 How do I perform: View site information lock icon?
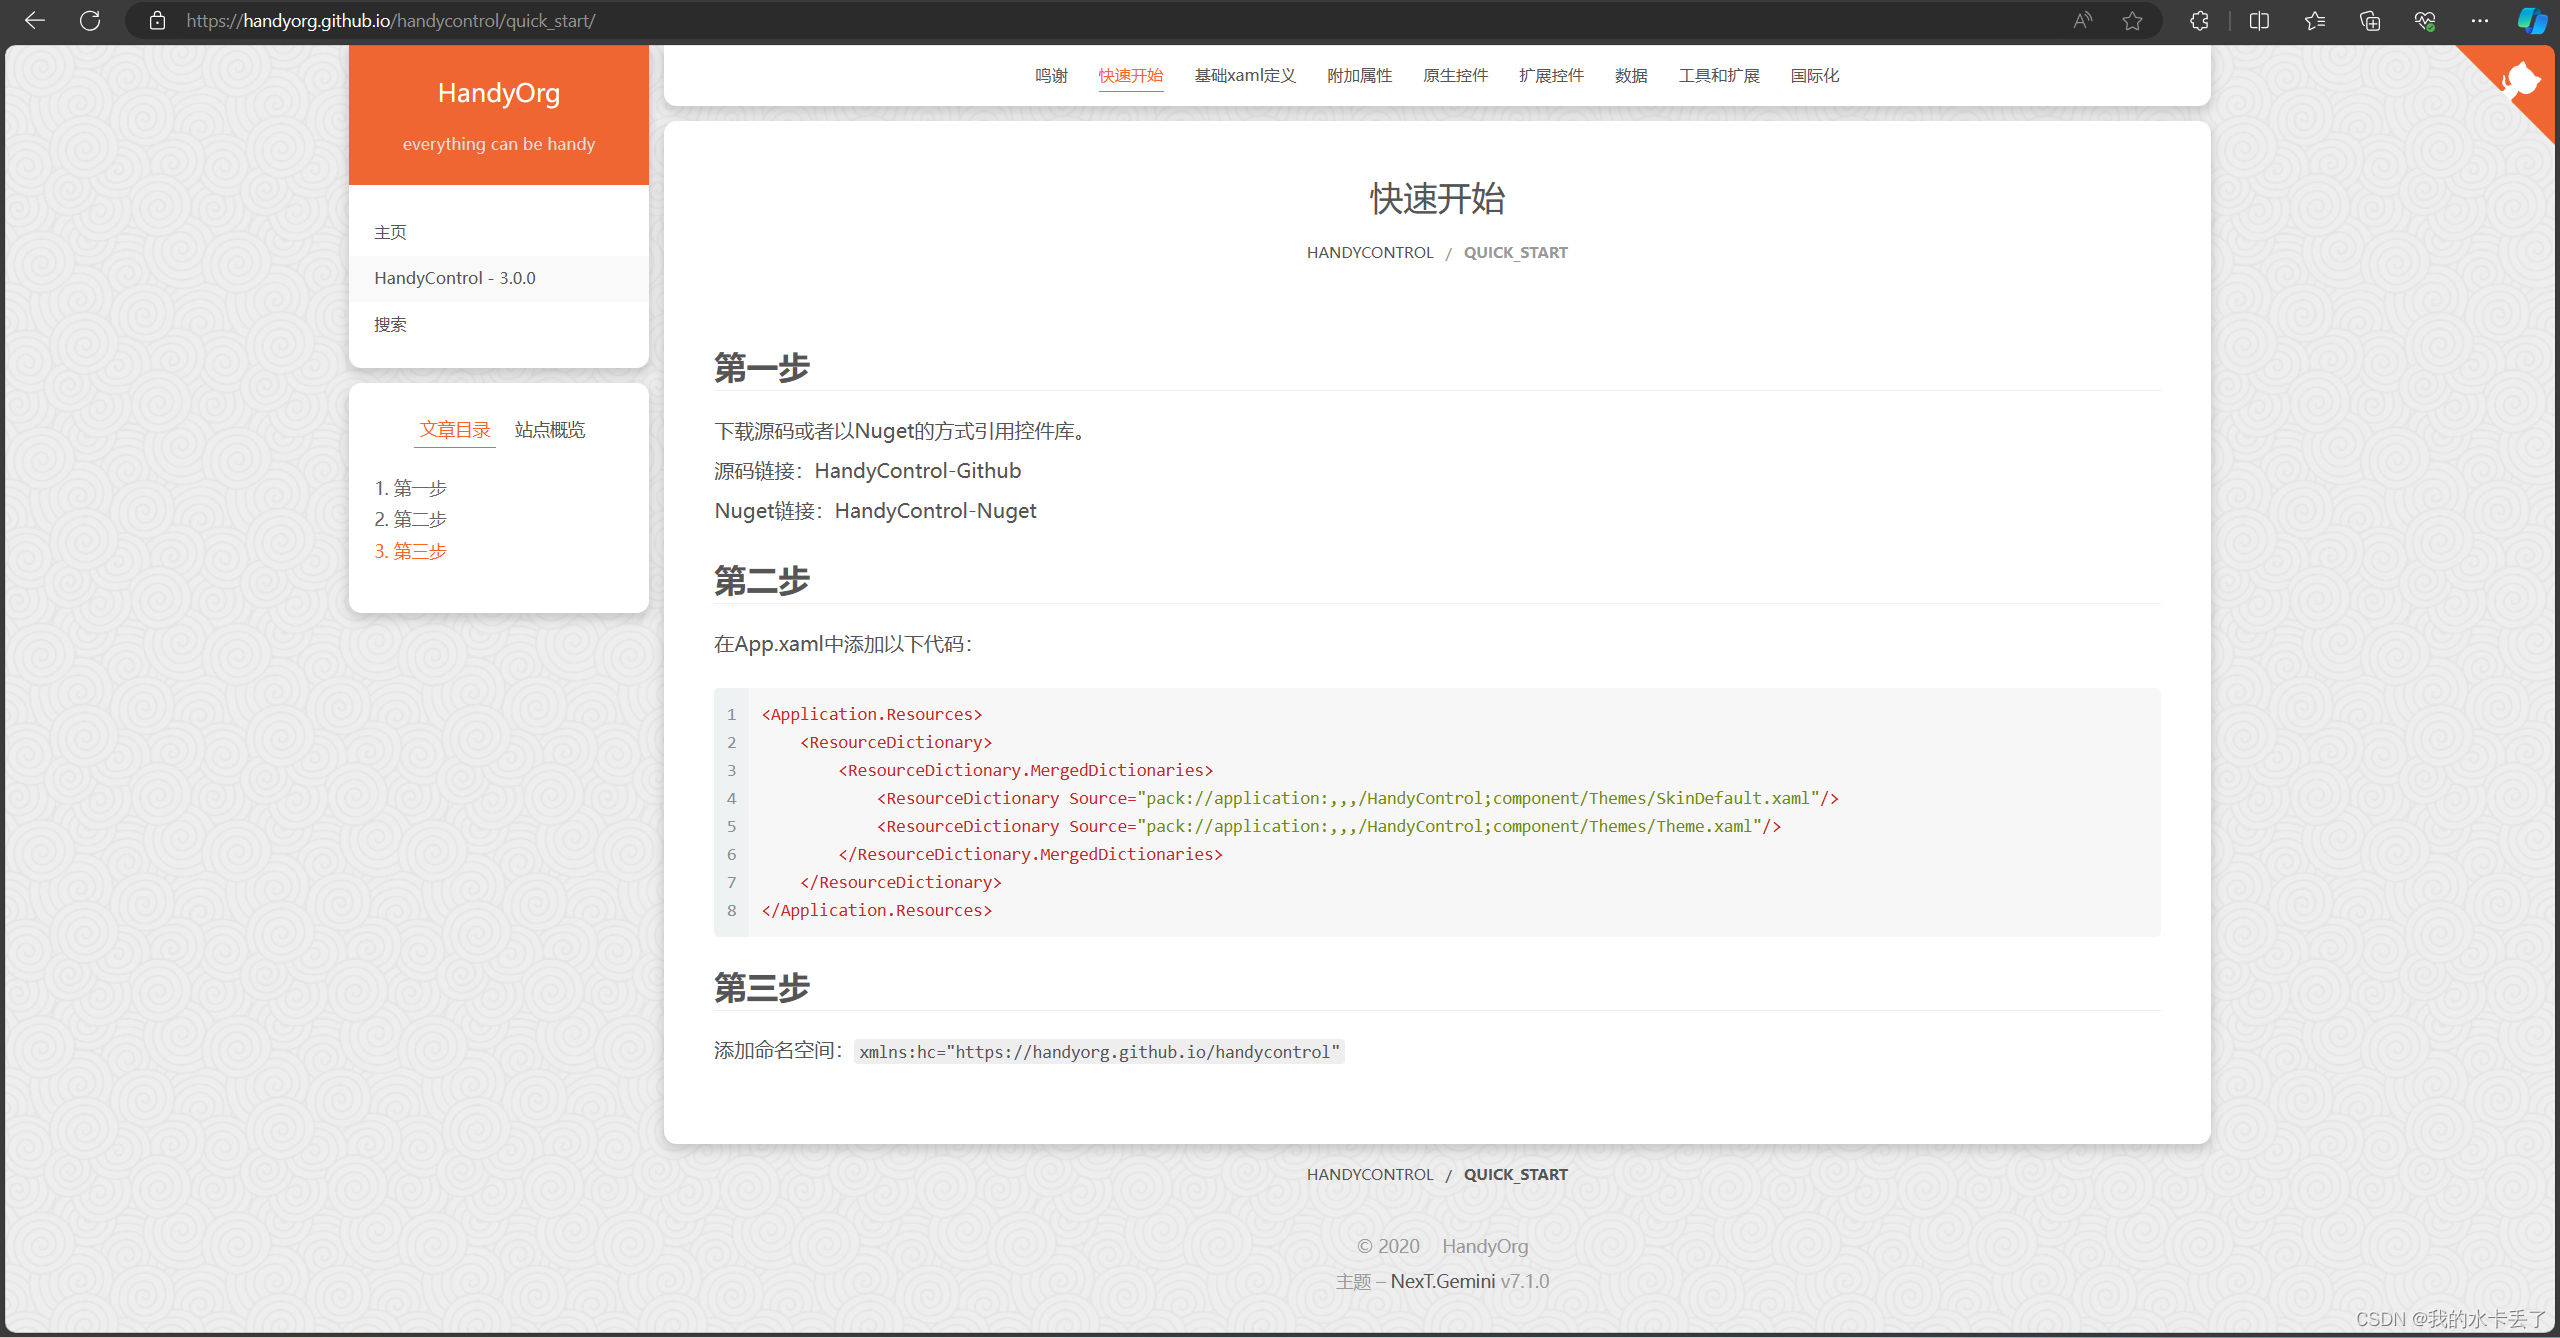[157, 20]
